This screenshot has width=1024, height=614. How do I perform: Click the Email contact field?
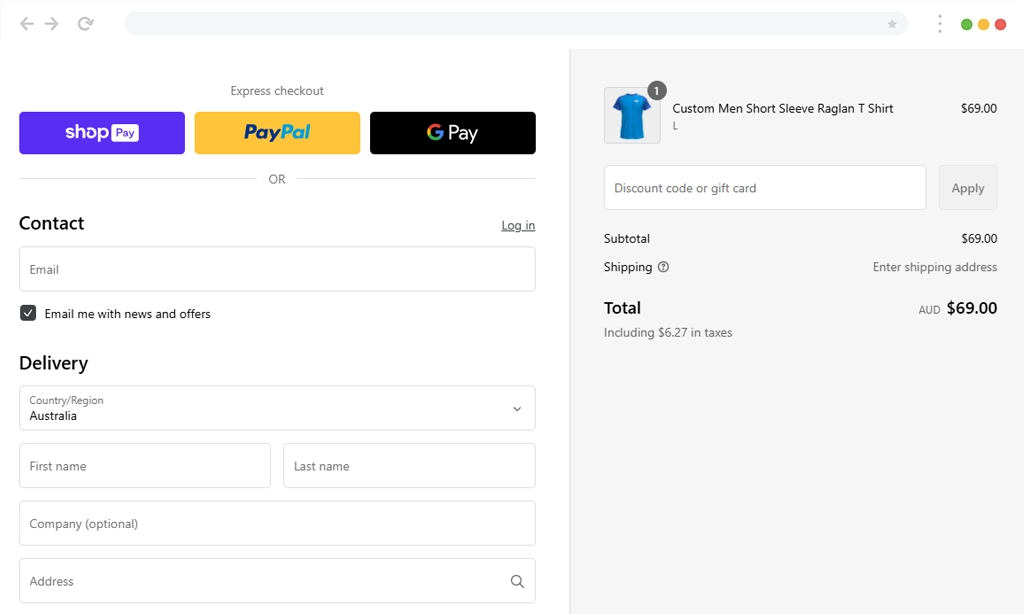277,269
